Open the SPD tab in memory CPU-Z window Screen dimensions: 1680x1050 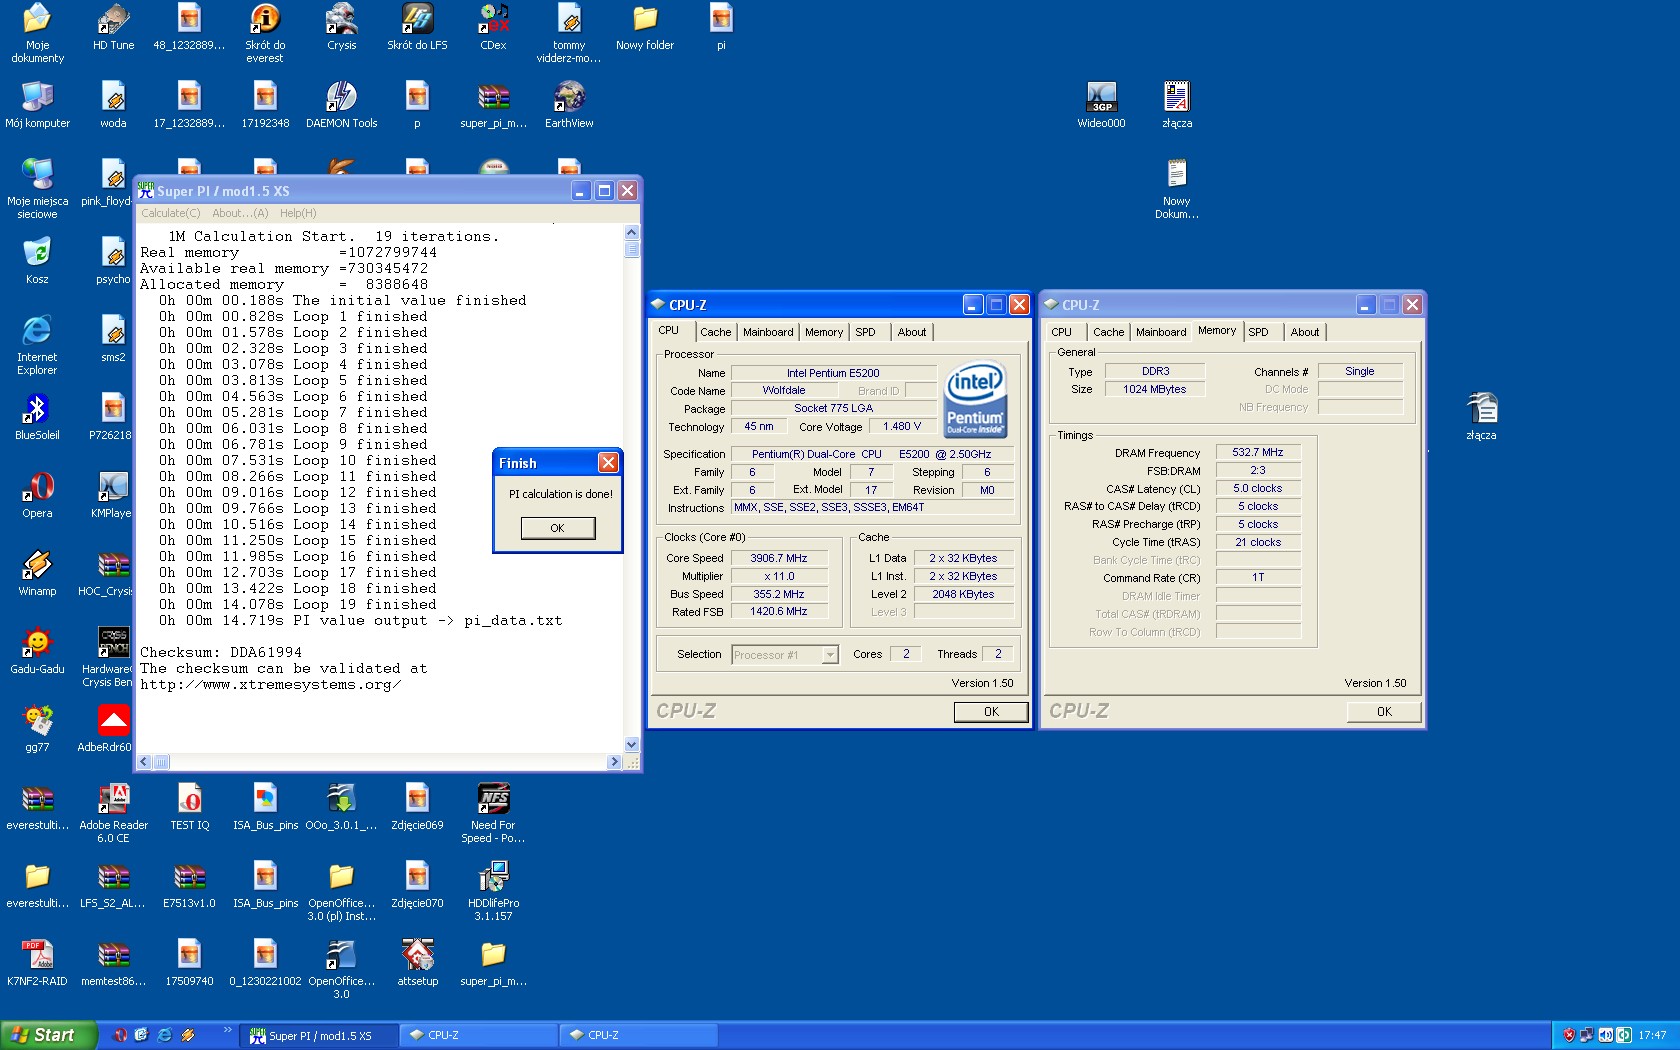point(1258,332)
